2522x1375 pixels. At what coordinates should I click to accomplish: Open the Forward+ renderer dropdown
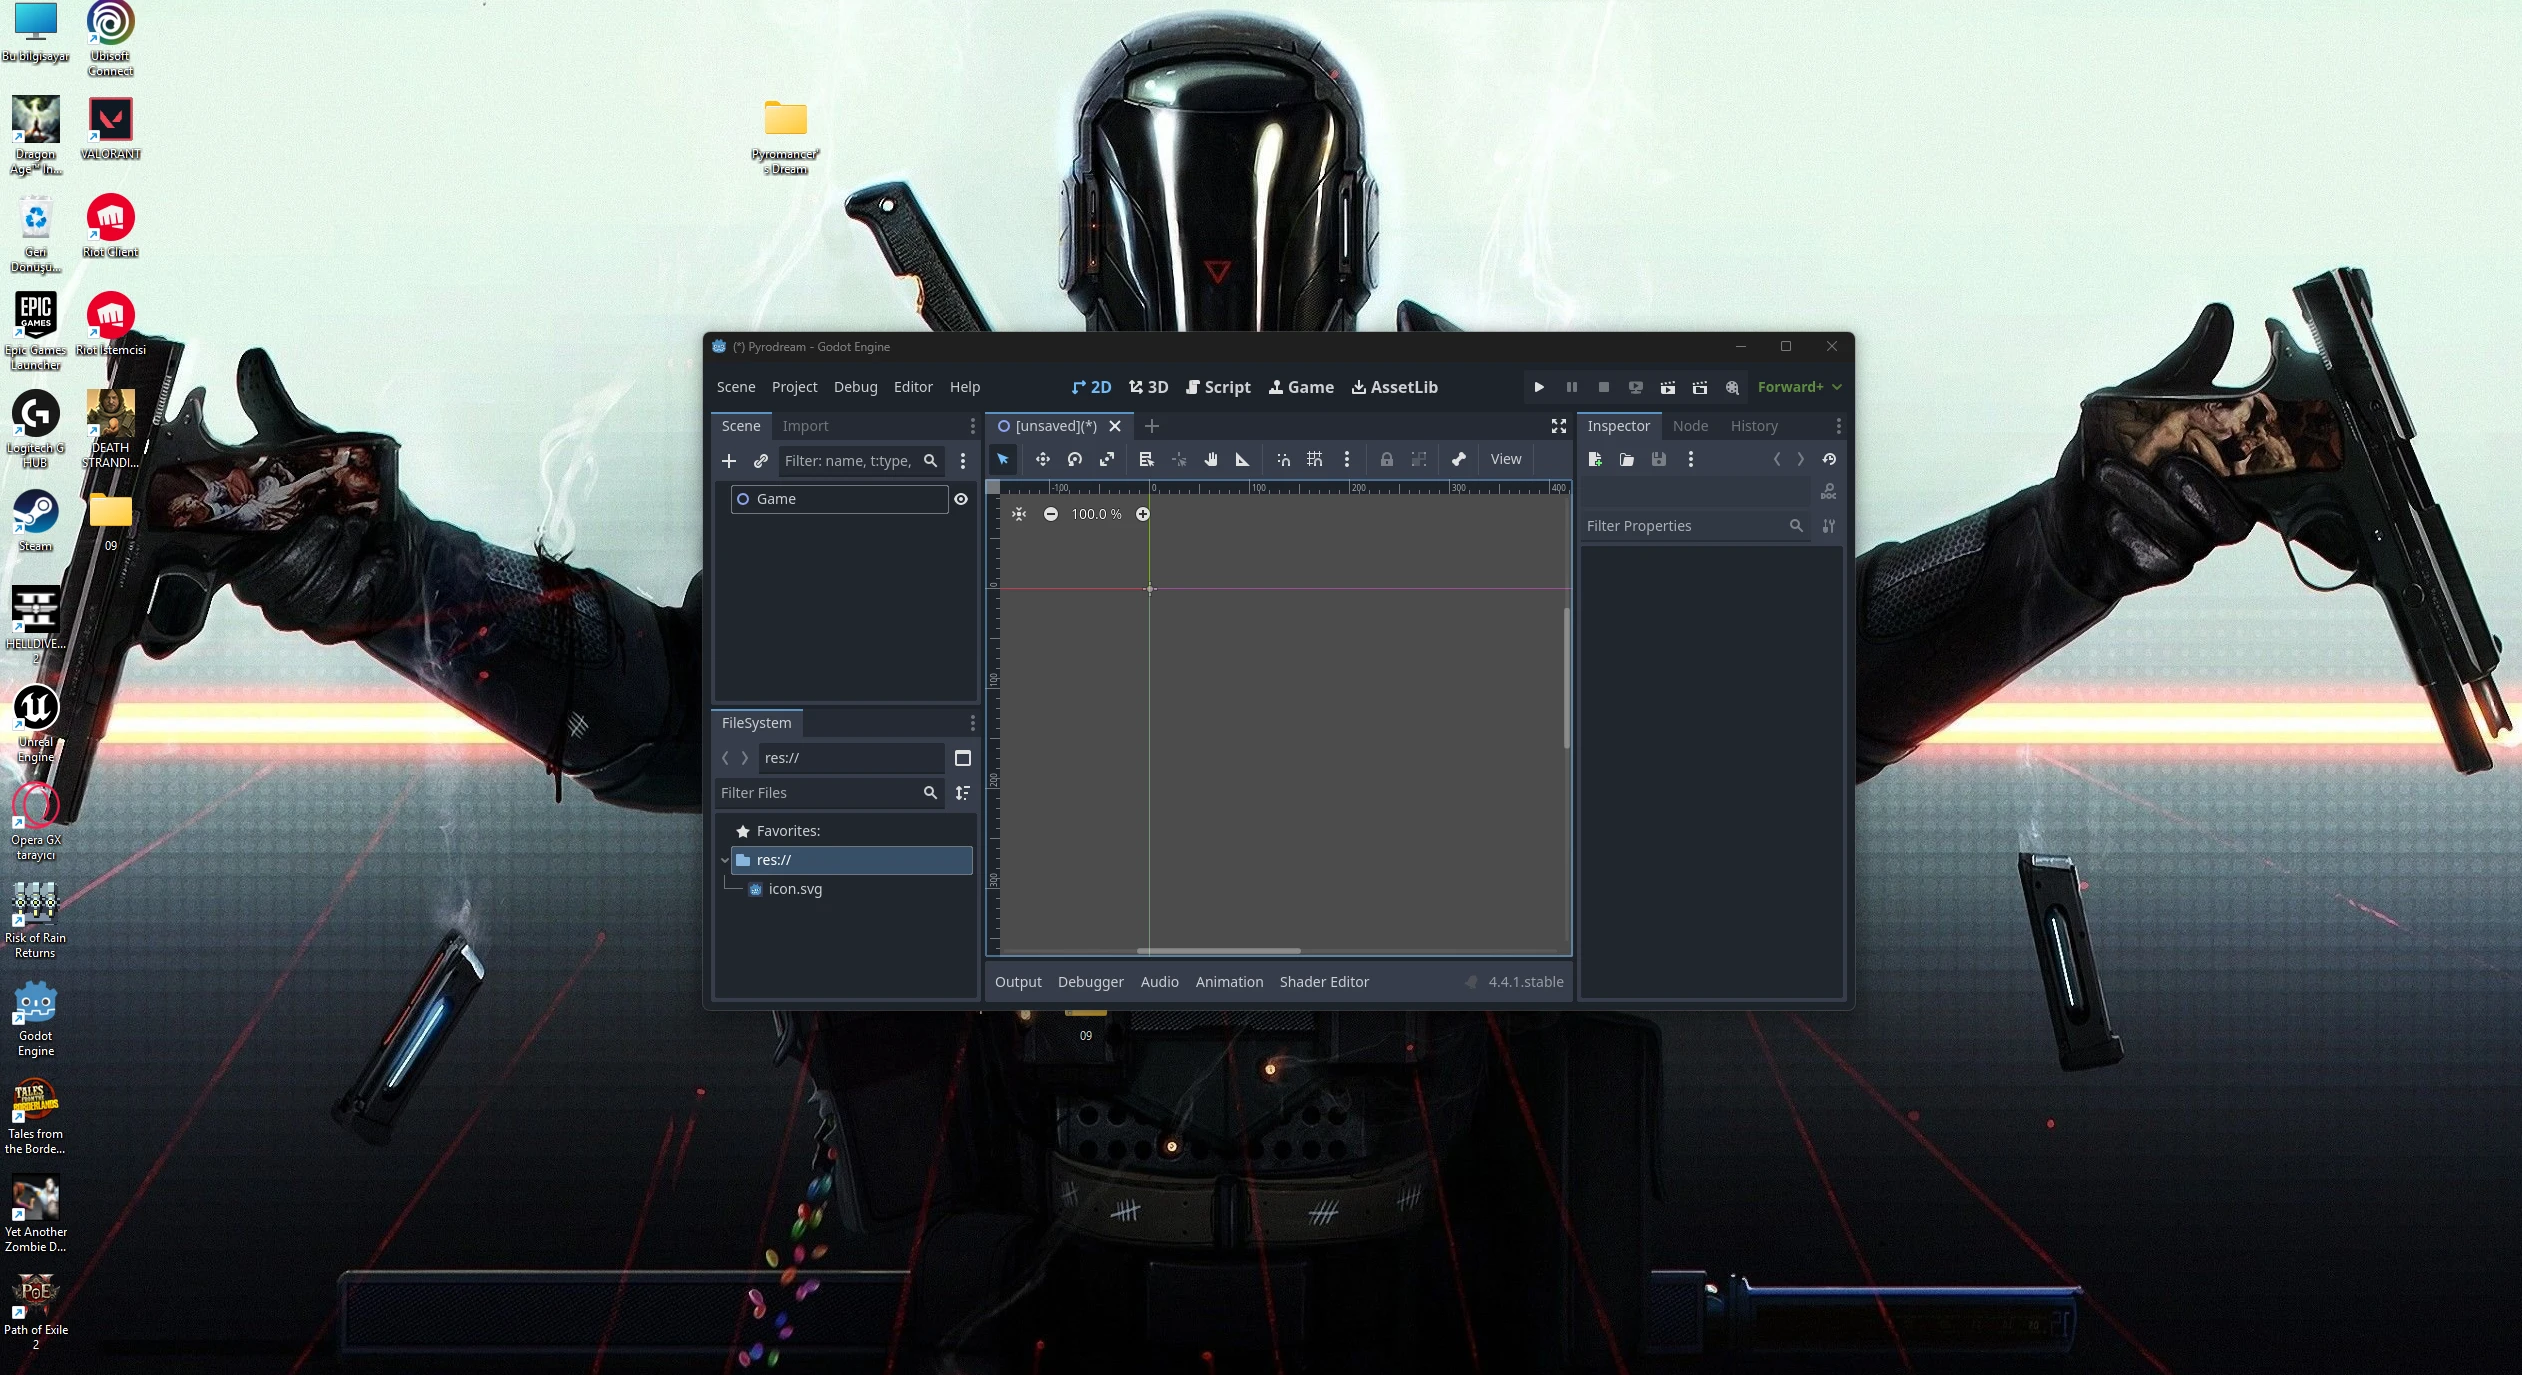tap(1799, 387)
